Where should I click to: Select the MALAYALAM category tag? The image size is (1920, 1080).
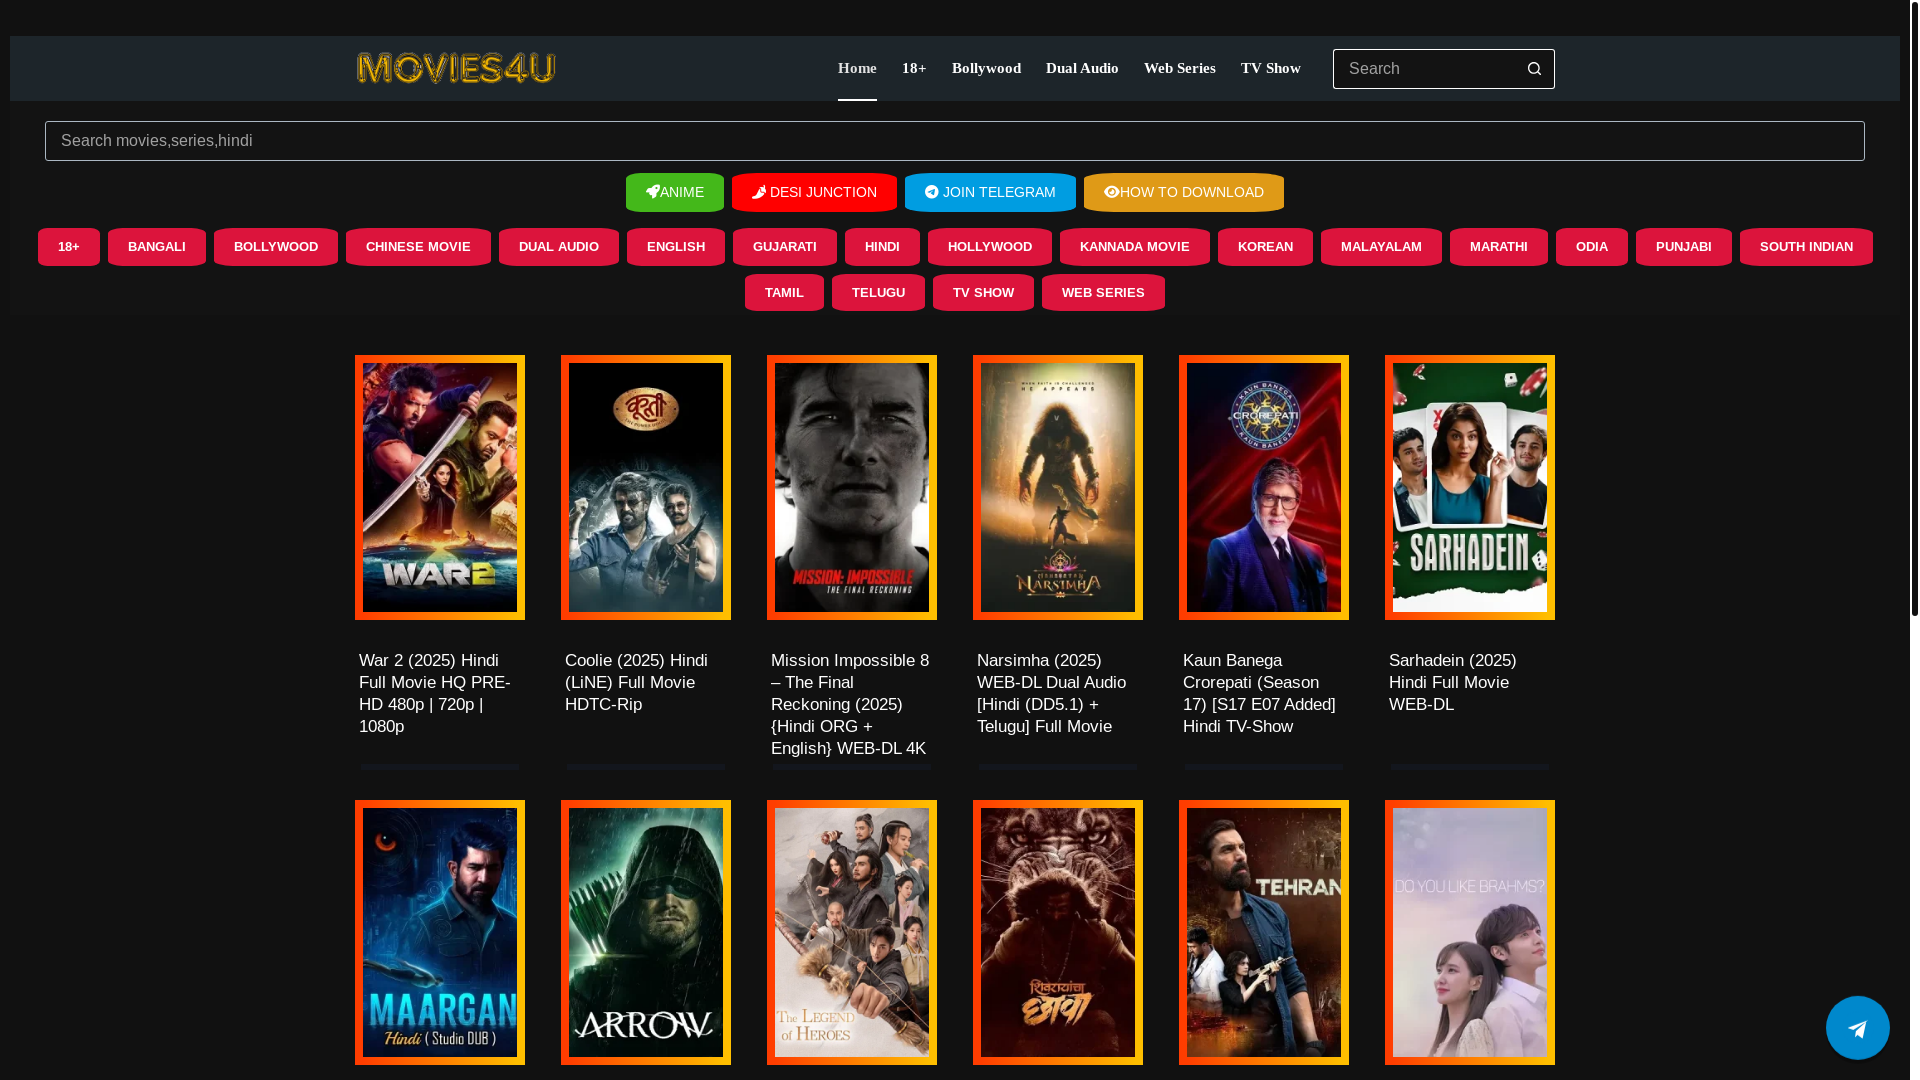pyautogui.click(x=1381, y=247)
